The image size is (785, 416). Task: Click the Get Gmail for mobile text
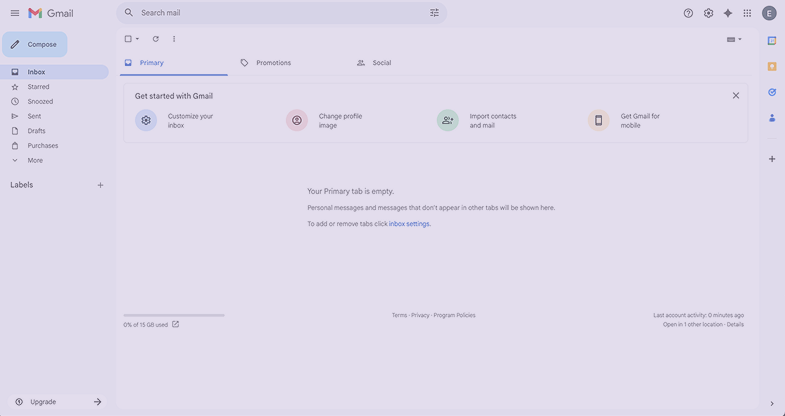pyautogui.click(x=640, y=121)
